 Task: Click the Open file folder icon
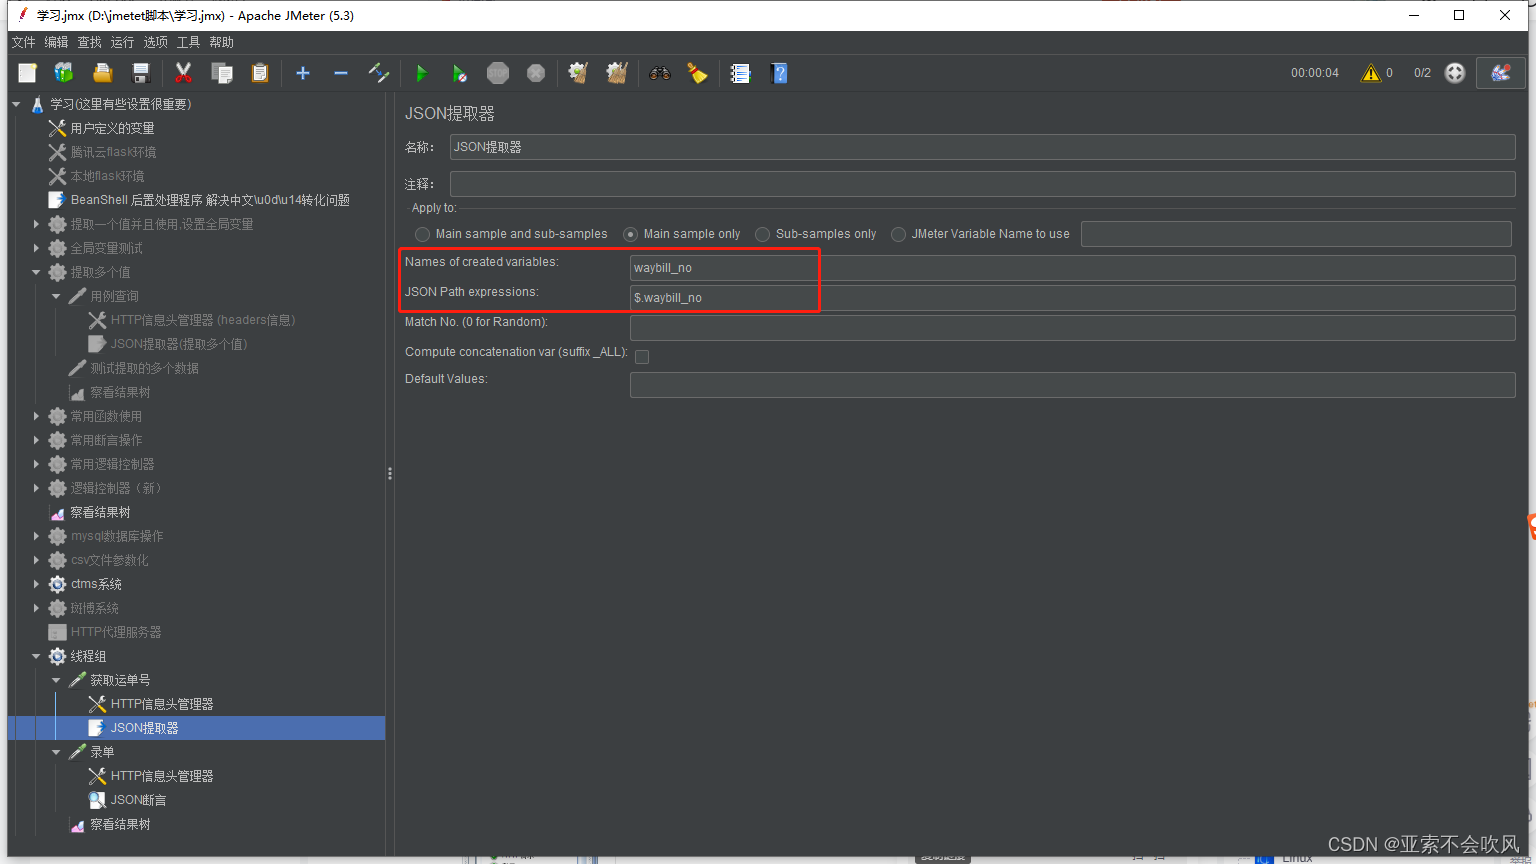102,73
